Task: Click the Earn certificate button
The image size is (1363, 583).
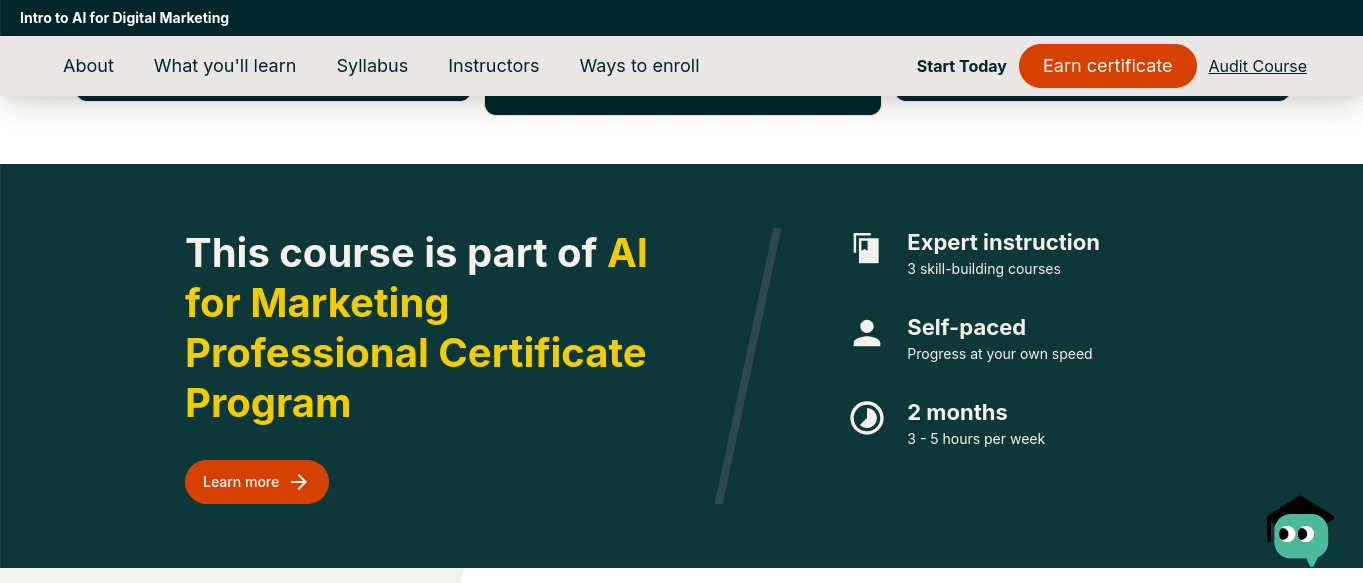Action: (x=1107, y=66)
